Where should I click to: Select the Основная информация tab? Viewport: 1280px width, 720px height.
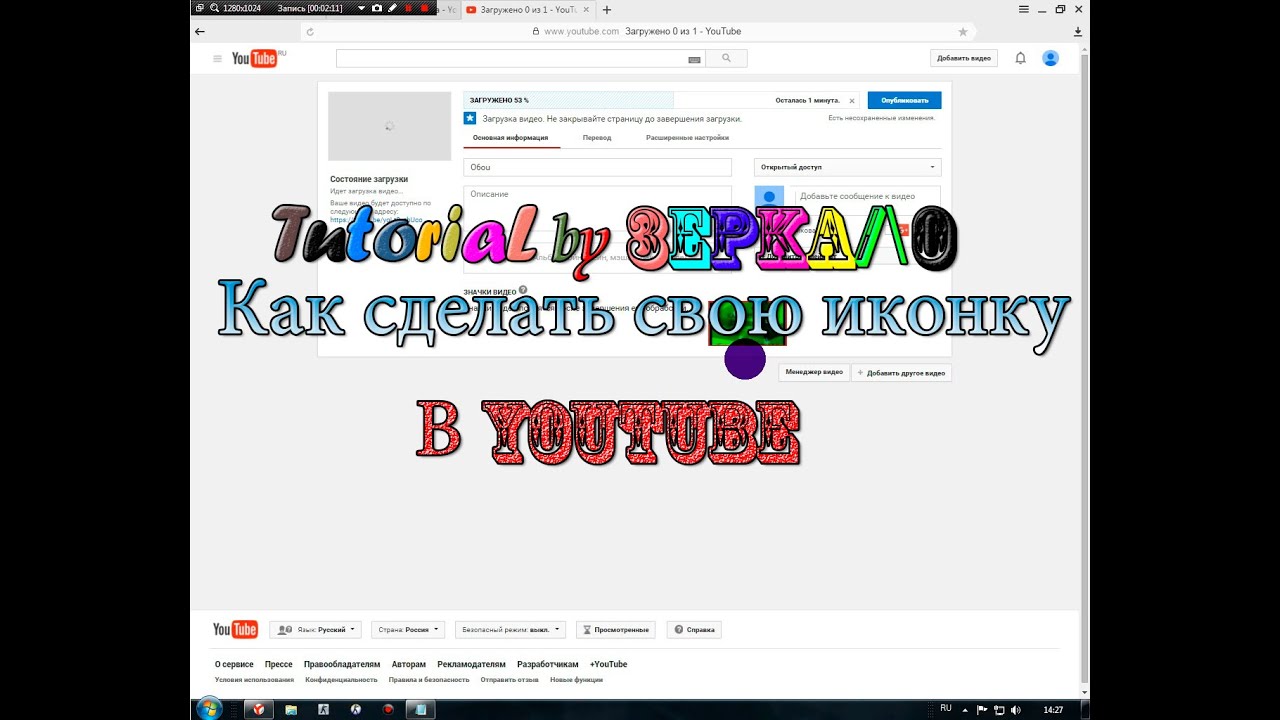click(x=510, y=138)
